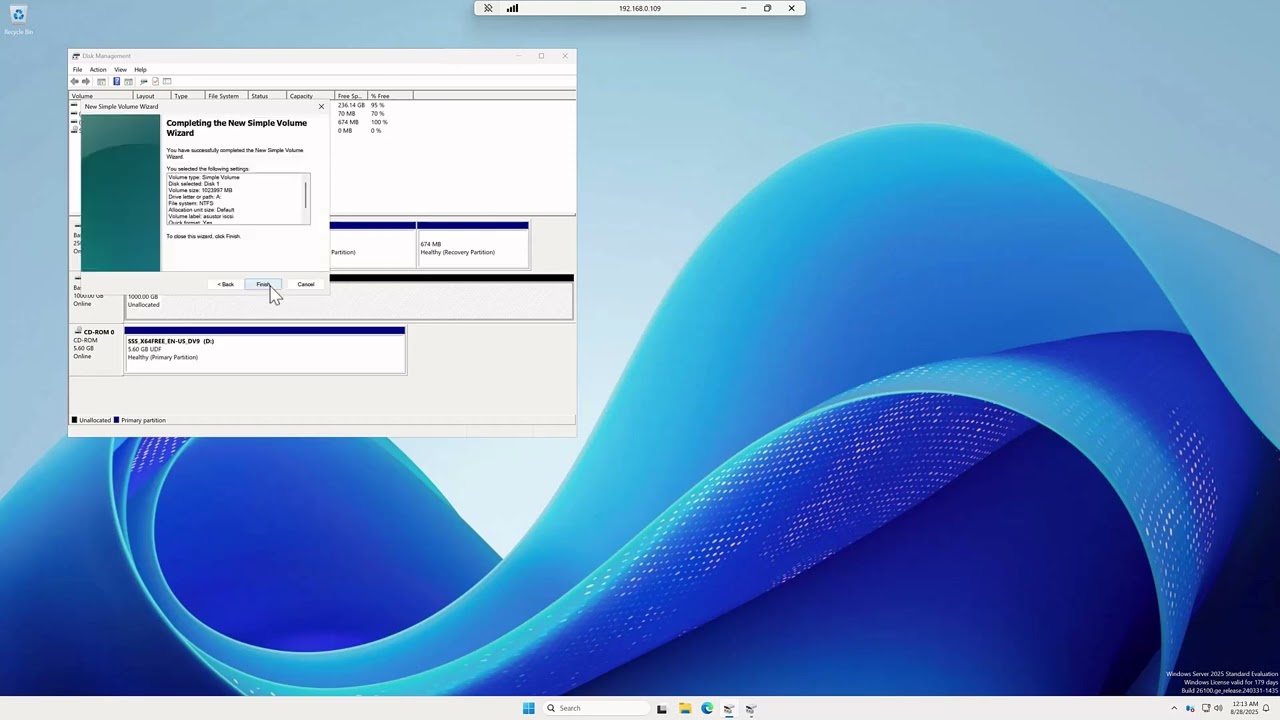
Task: Minimize the 192.168.0.109 remote session bar
Action: tap(743, 8)
